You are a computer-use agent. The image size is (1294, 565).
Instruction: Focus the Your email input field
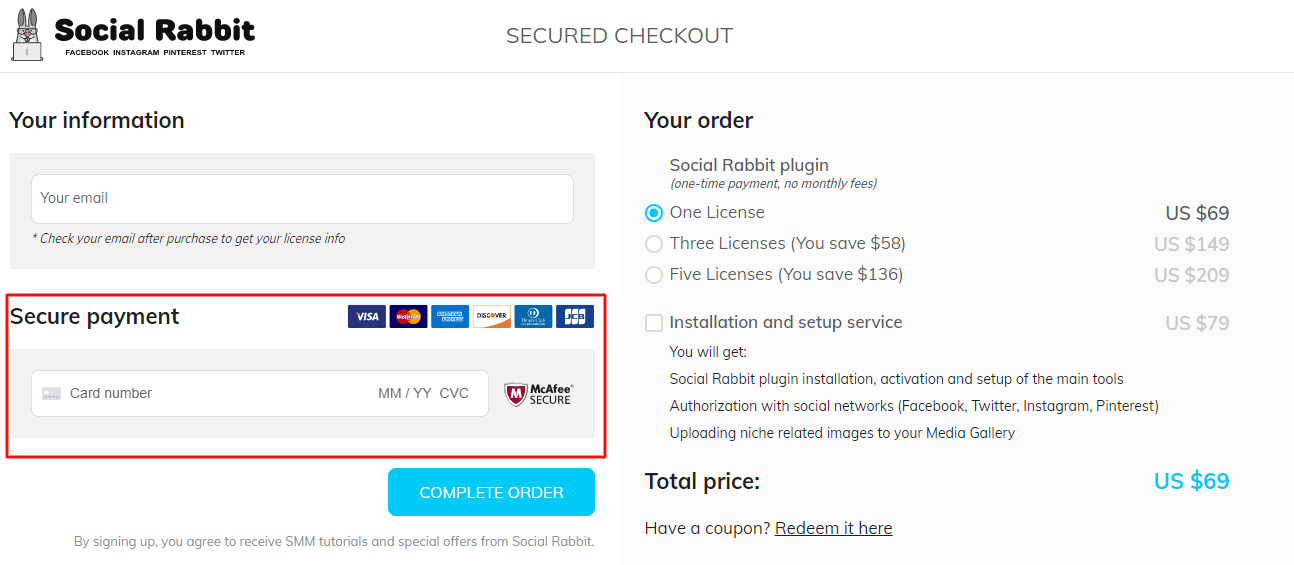pyautogui.click(x=302, y=199)
